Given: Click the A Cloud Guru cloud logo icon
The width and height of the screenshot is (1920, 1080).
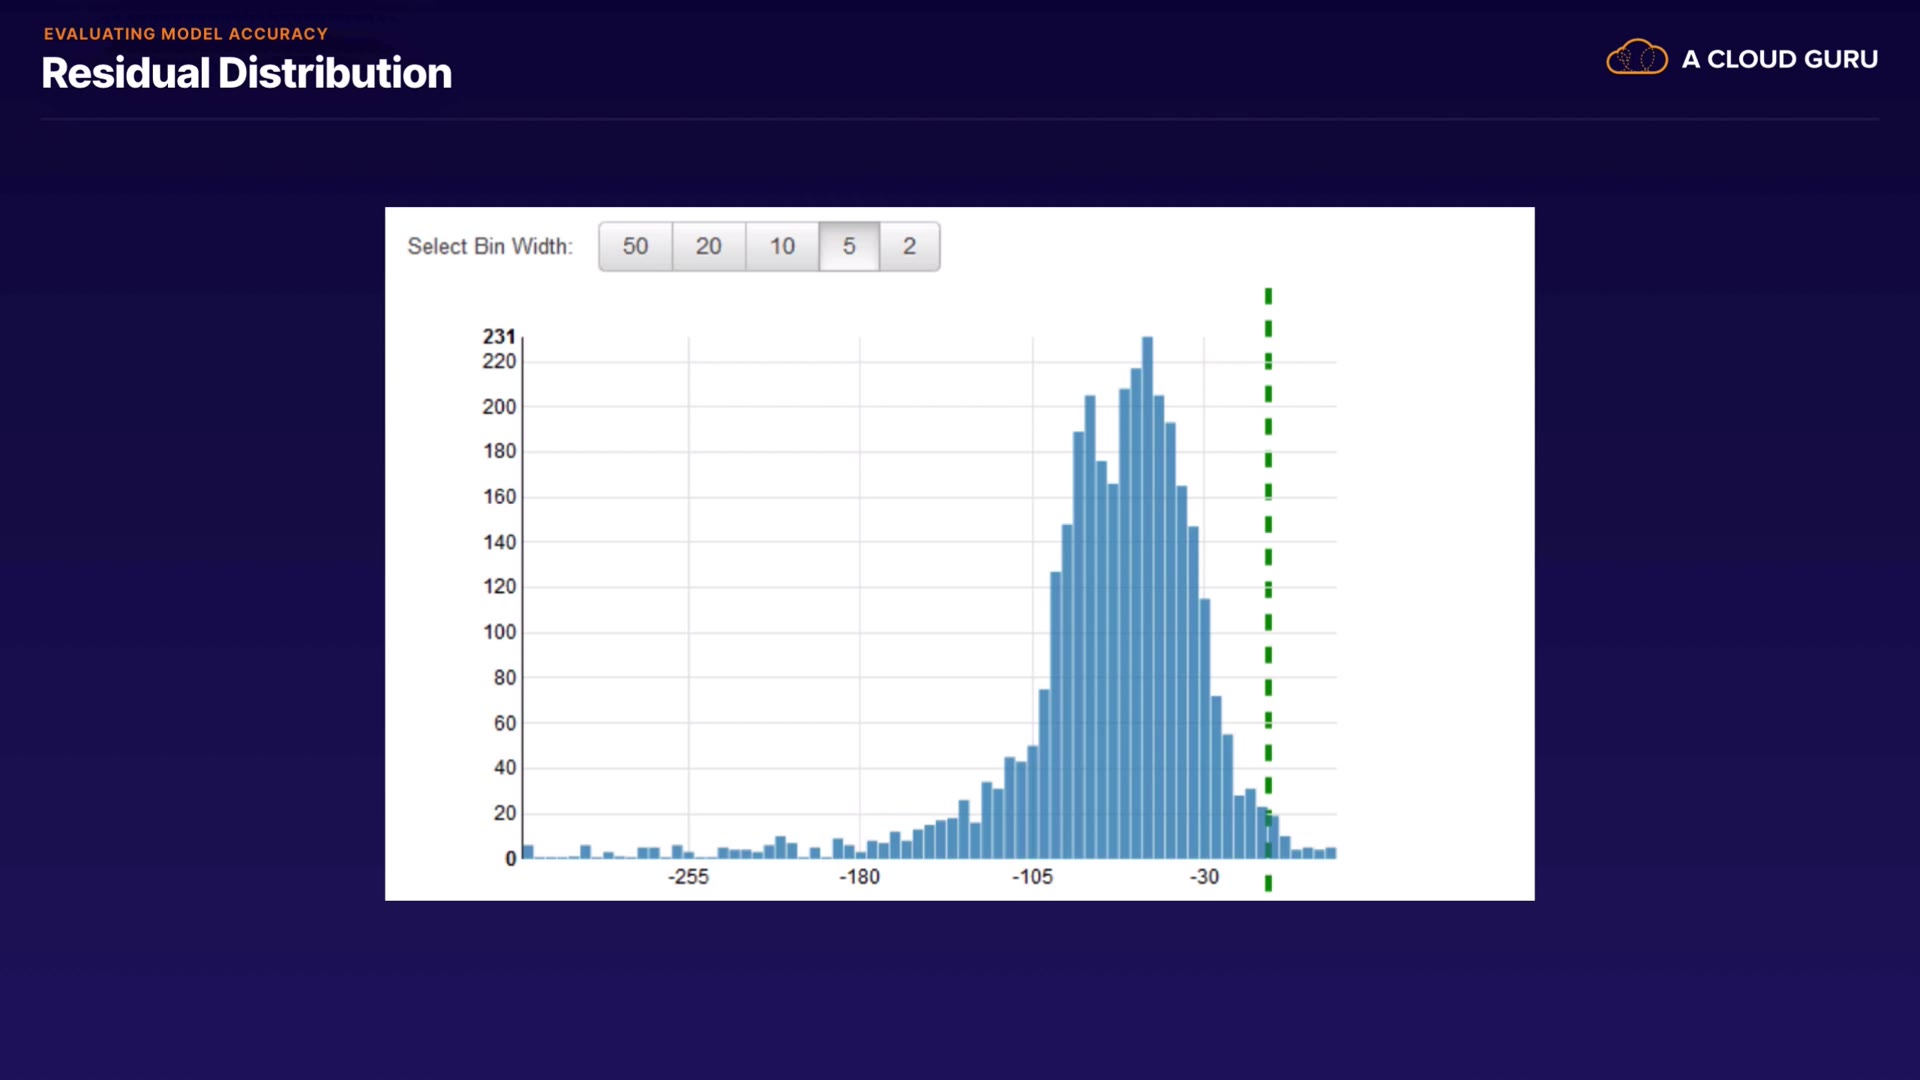Looking at the screenshot, I should (x=1636, y=58).
